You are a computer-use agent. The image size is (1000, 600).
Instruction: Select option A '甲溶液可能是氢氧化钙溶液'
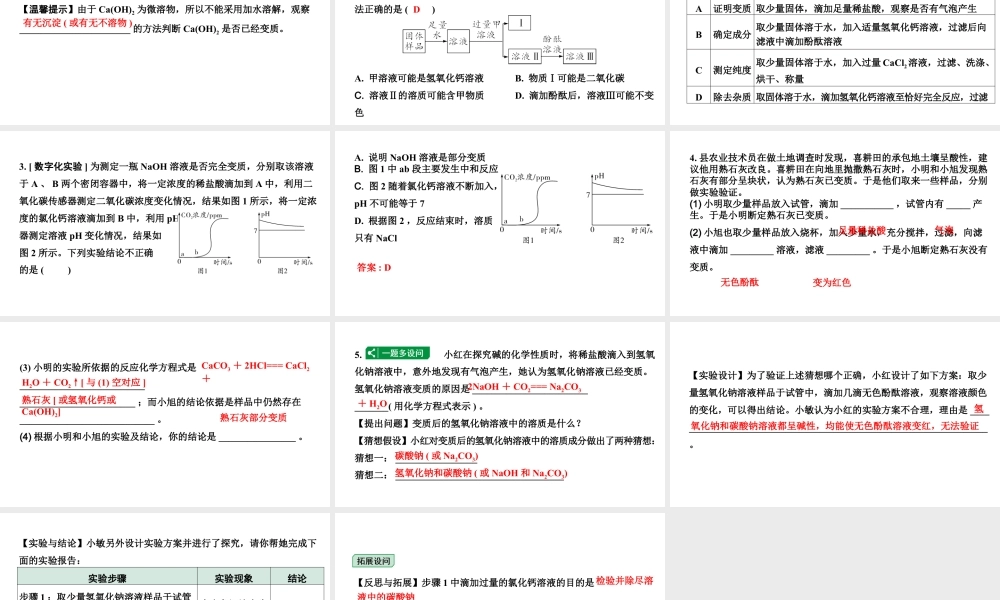417,77
